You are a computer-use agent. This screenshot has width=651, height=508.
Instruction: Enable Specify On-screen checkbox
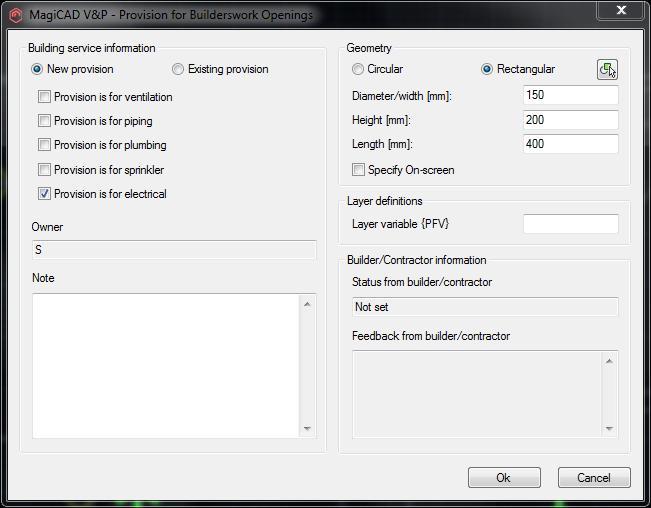(358, 170)
